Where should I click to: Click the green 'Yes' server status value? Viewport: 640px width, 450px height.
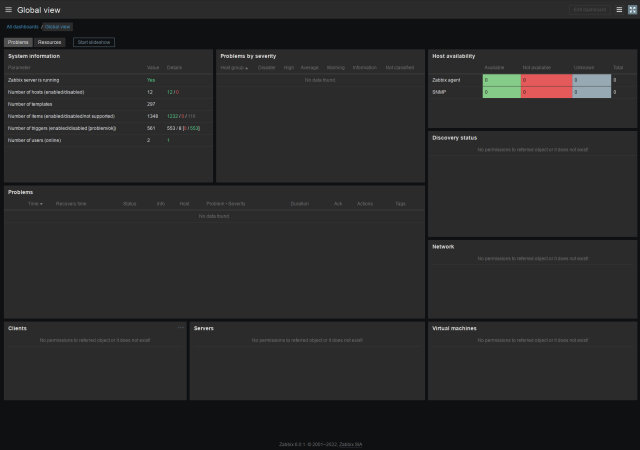(x=151, y=80)
